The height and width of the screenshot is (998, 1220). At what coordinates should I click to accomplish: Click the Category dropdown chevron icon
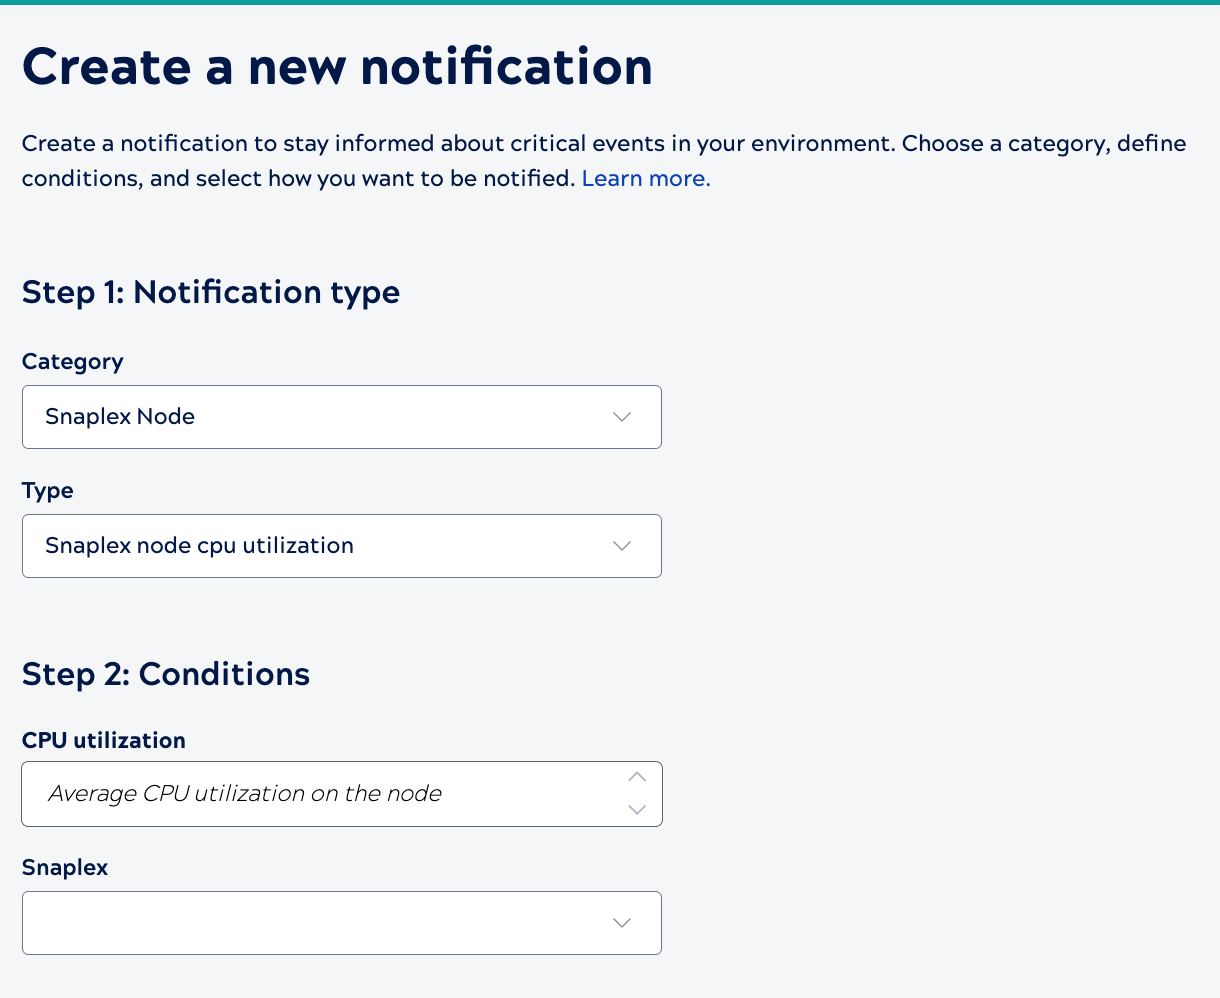pyautogui.click(x=621, y=417)
